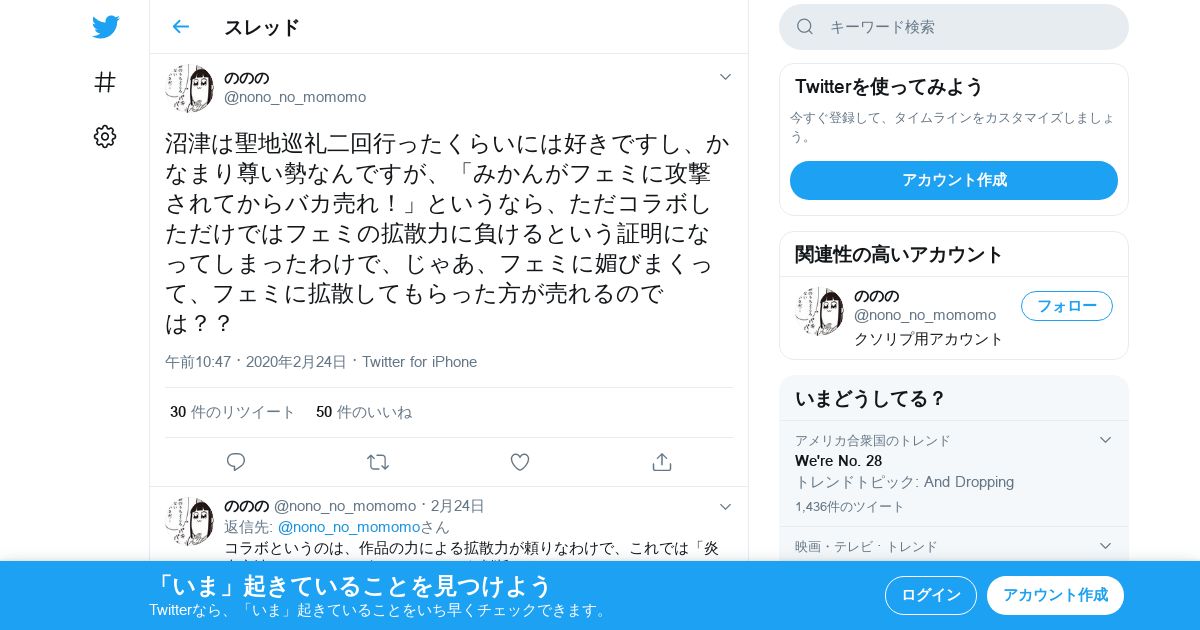Go back with the arrow icon

coord(181,27)
